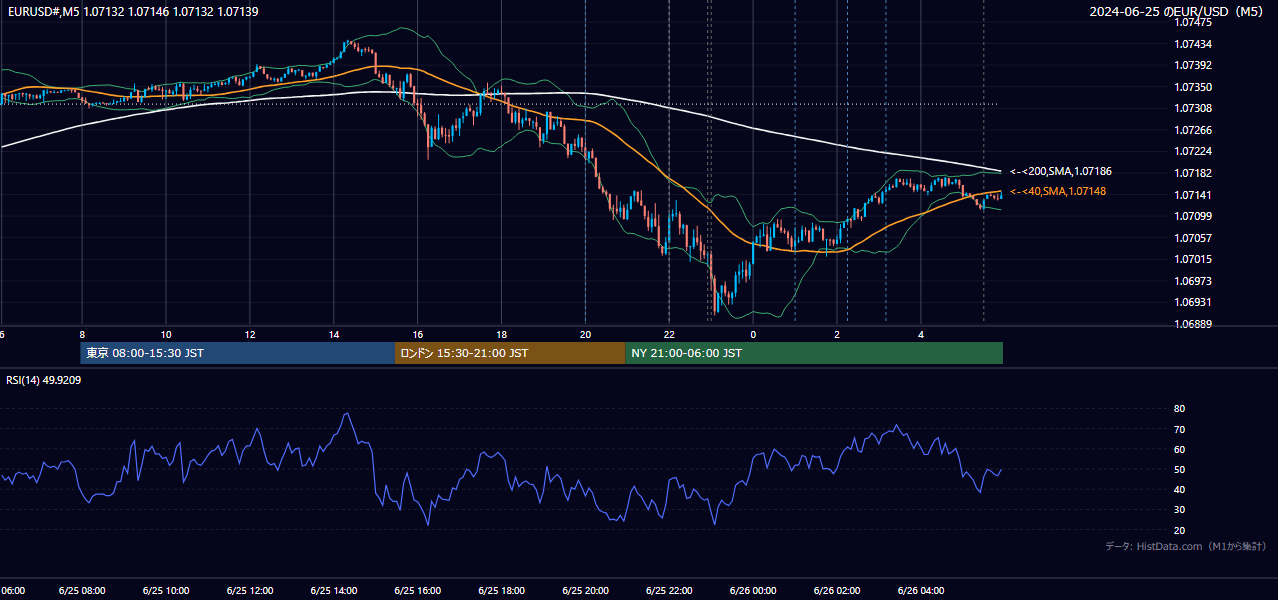Click the 6/25 20:00 bottom time label
The width and height of the screenshot is (1278, 600).
pyautogui.click(x=586, y=590)
